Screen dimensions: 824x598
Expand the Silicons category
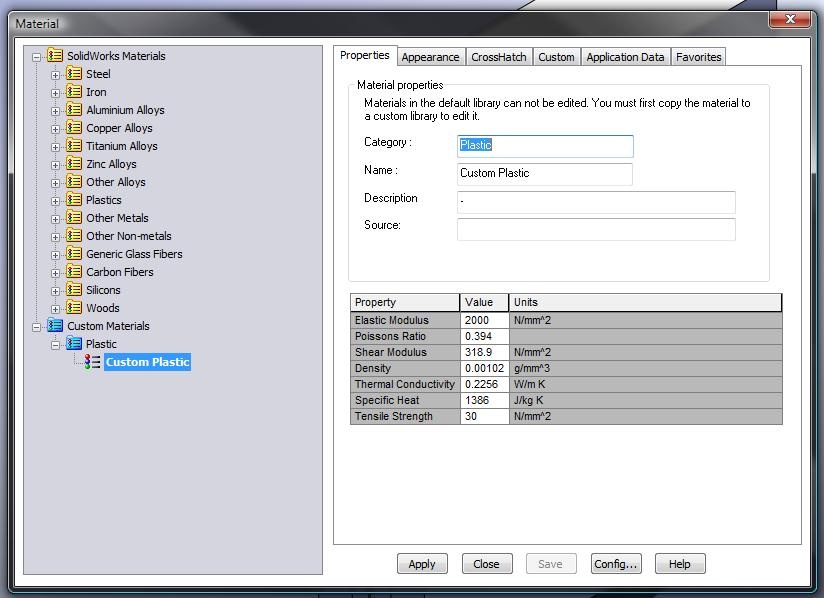pyautogui.click(x=55, y=291)
